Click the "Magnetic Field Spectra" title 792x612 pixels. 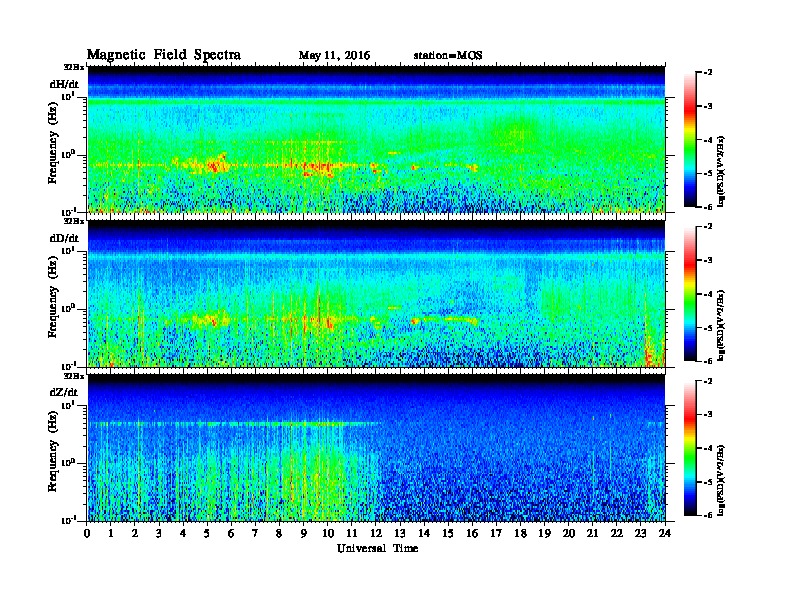164,55
